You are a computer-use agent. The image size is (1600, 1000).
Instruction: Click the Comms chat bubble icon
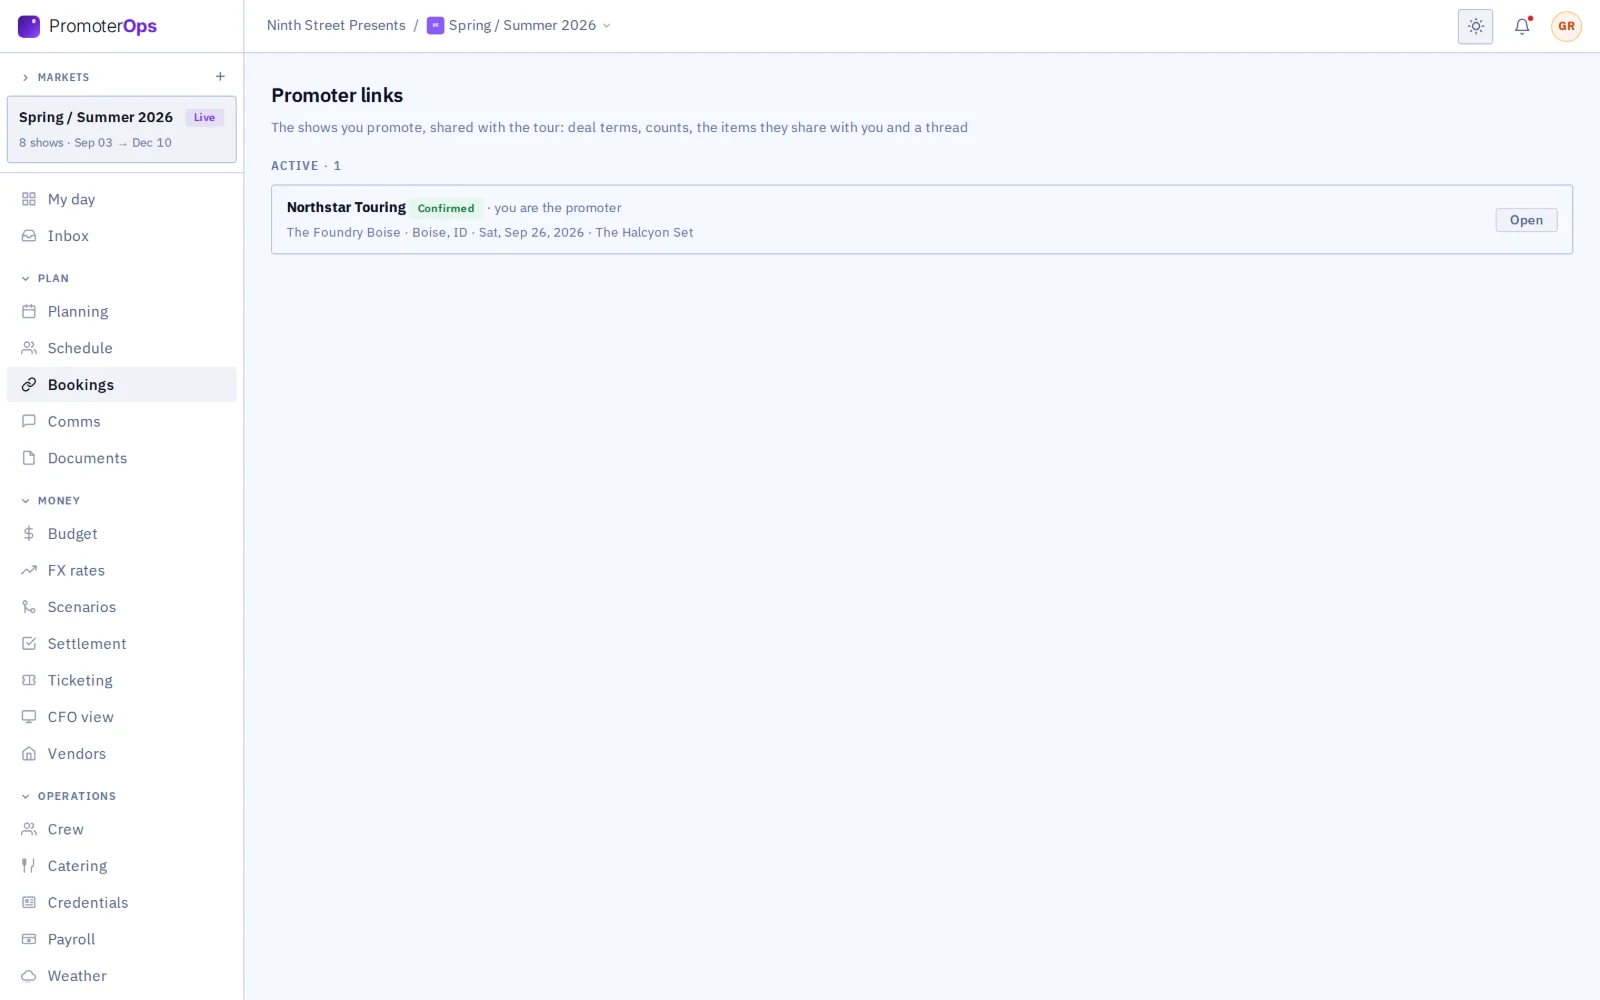29,422
